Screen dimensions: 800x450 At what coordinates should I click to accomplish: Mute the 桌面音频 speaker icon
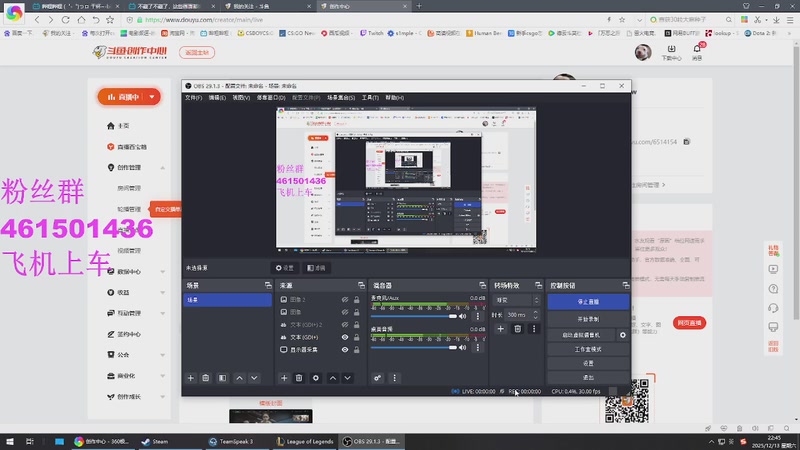[463, 347]
